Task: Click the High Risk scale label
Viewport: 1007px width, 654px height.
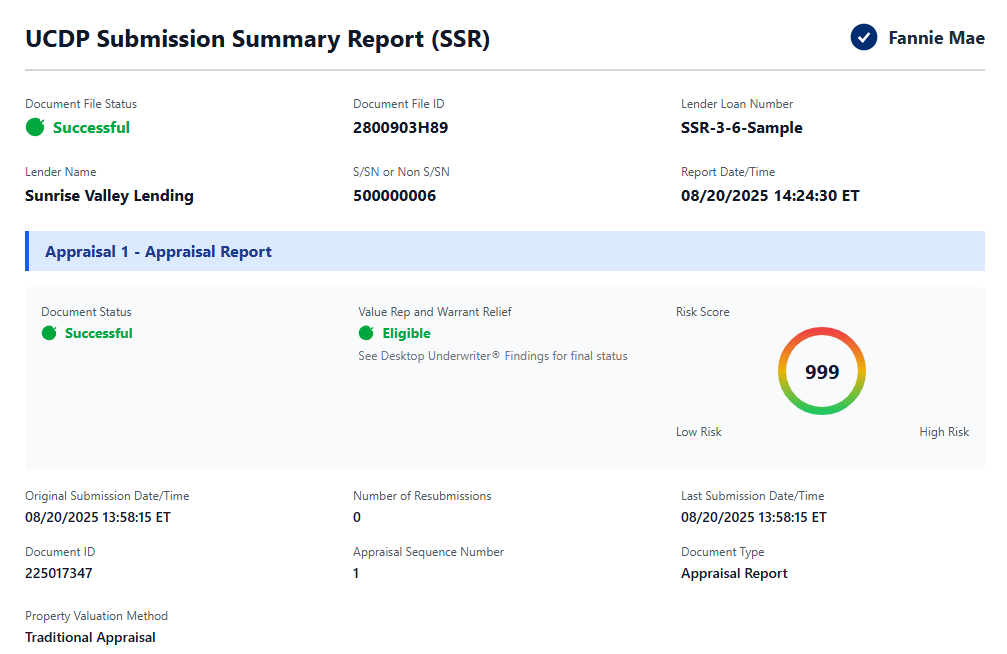Action: [x=944, y=431]
